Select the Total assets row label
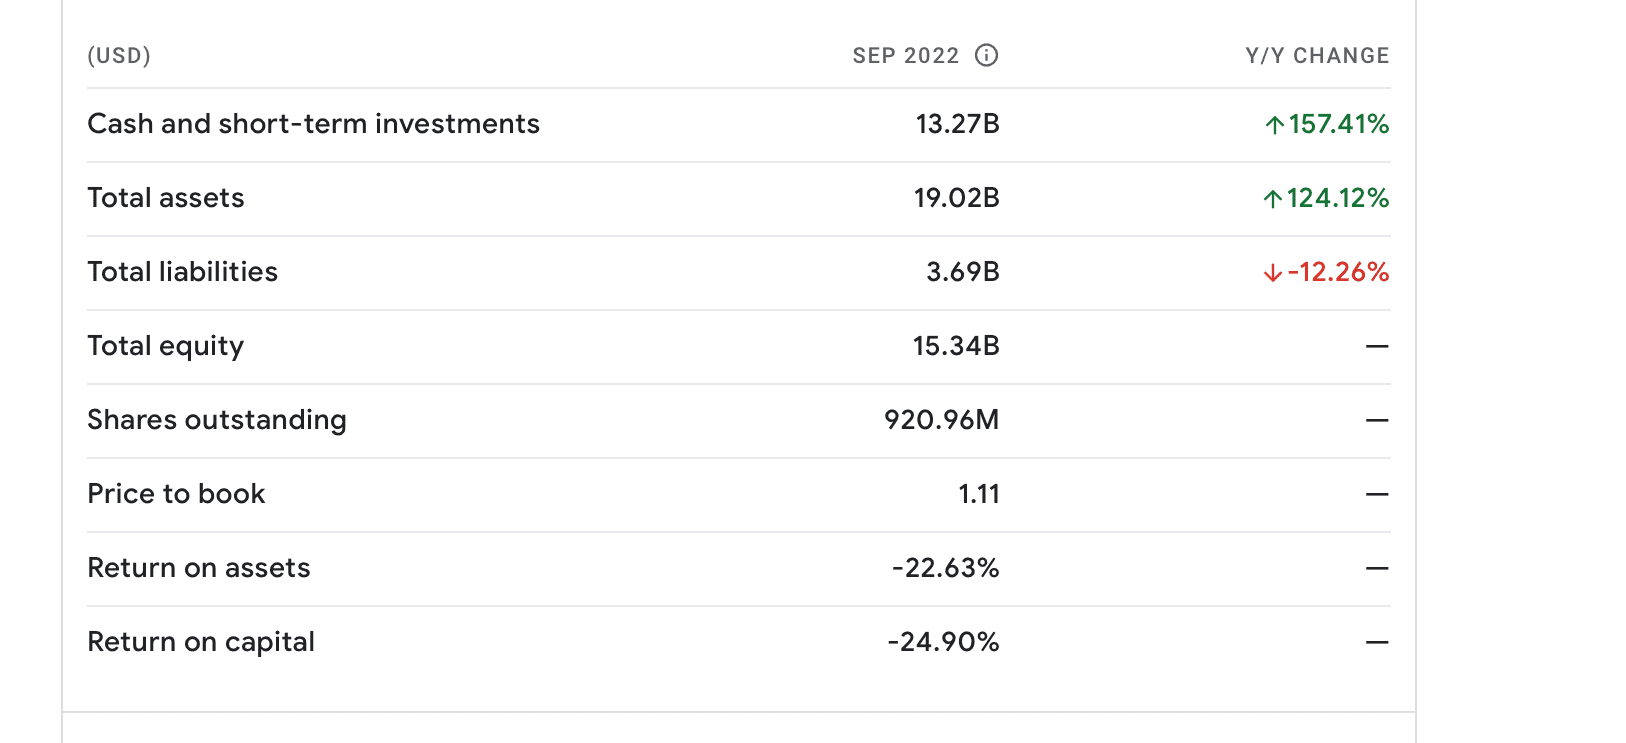The width and height of the screenshot is (1626, 743). pos(166,198)
